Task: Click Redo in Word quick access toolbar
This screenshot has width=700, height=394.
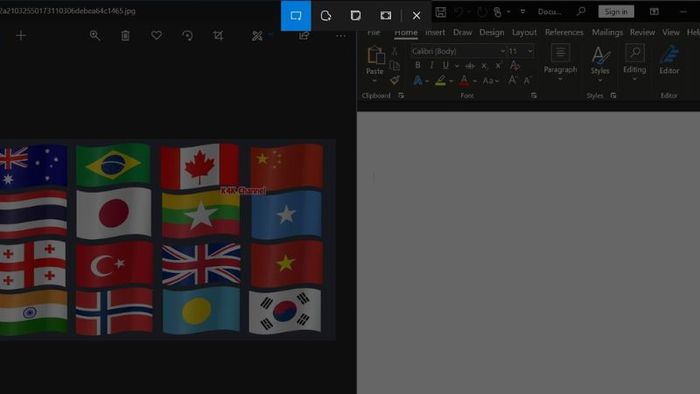Action: tap(482, 12)
